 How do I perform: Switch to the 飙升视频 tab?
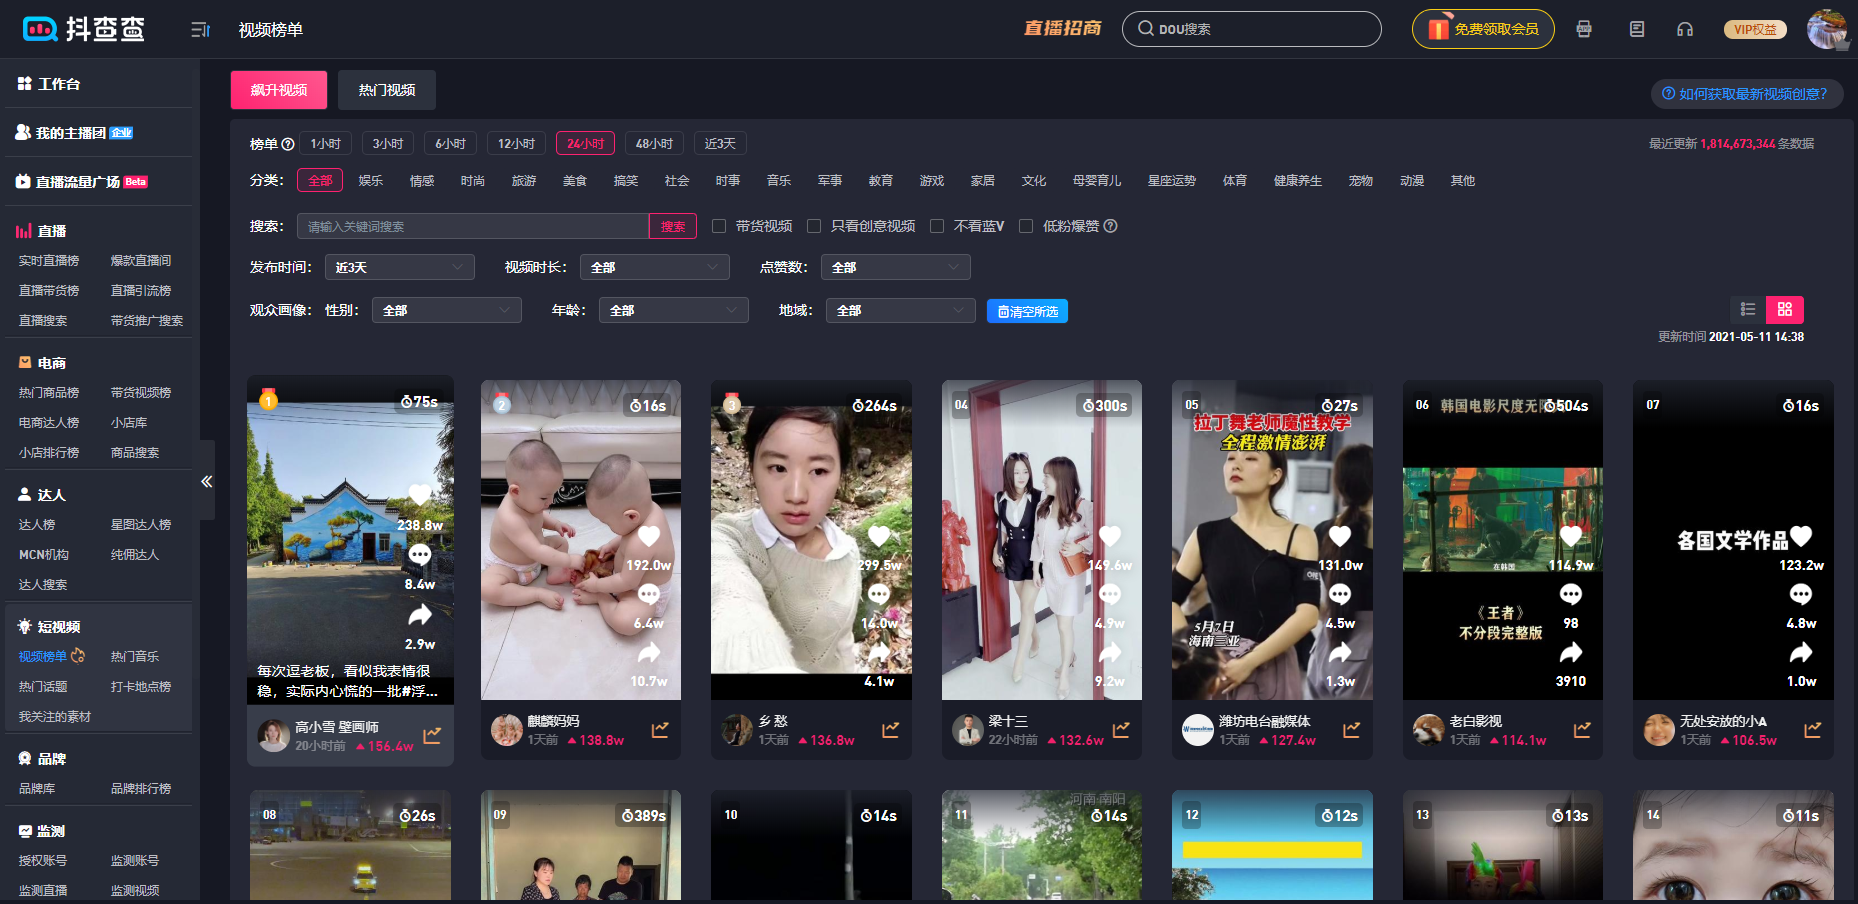coord(279,90)
